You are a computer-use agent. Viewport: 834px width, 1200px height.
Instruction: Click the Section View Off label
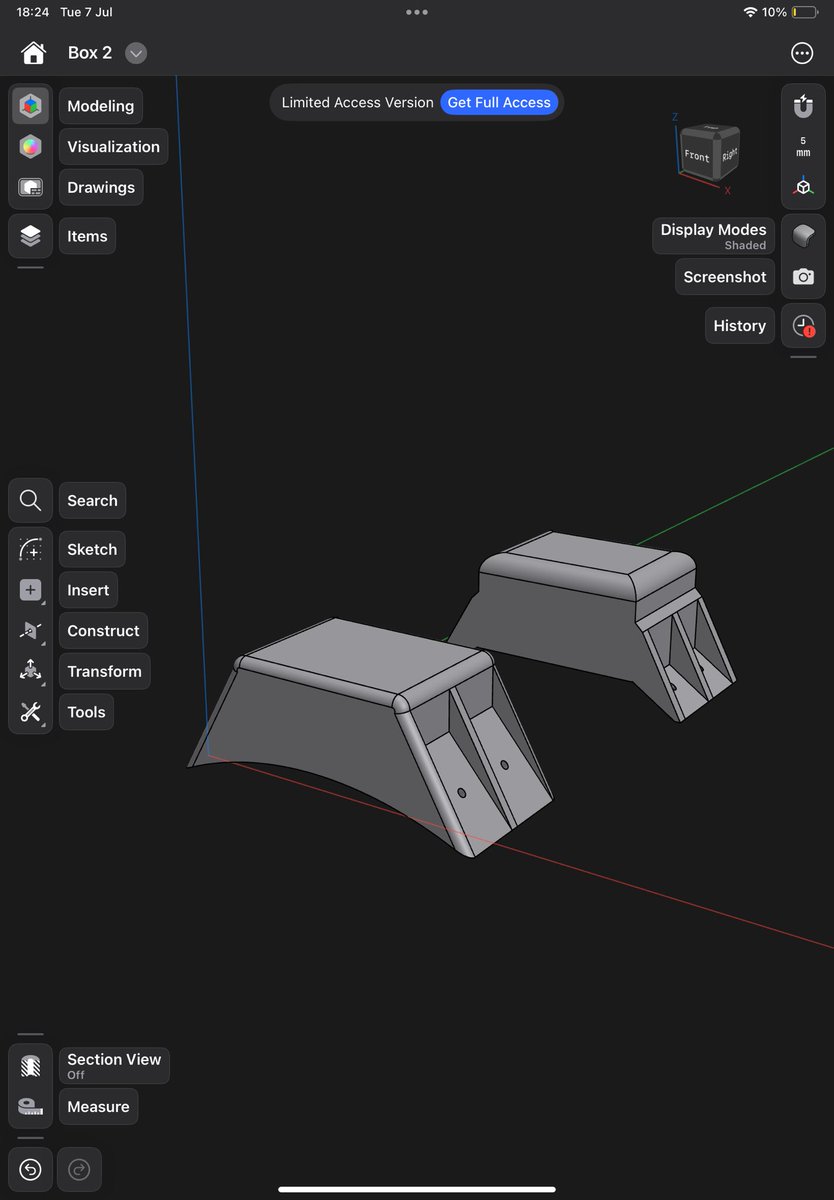(x=114, y=1065)
